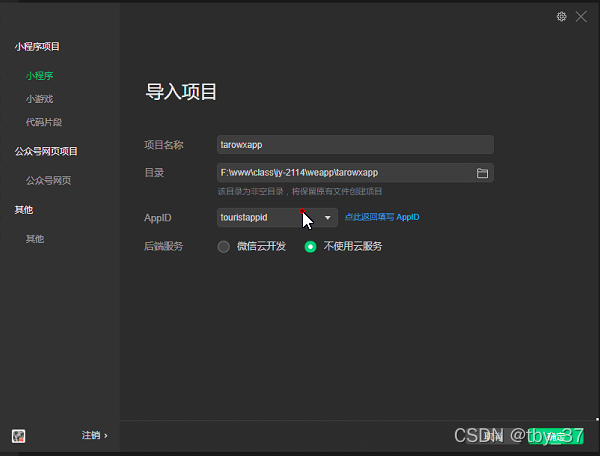Click the 导入项目 heading
This screenshot has width=600, height=456.
pyautogui.click(x=181, y=92)
